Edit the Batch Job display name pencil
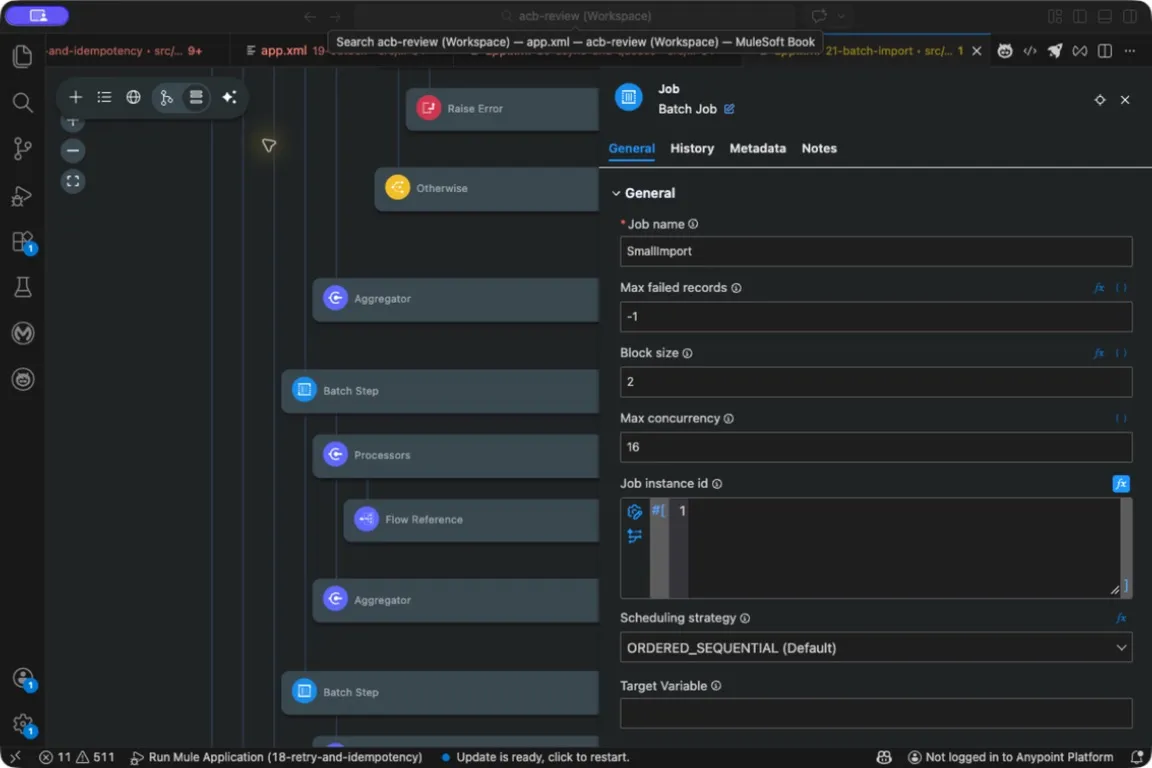The width and height of the screenshot is (1152, 768). (729, 109)
